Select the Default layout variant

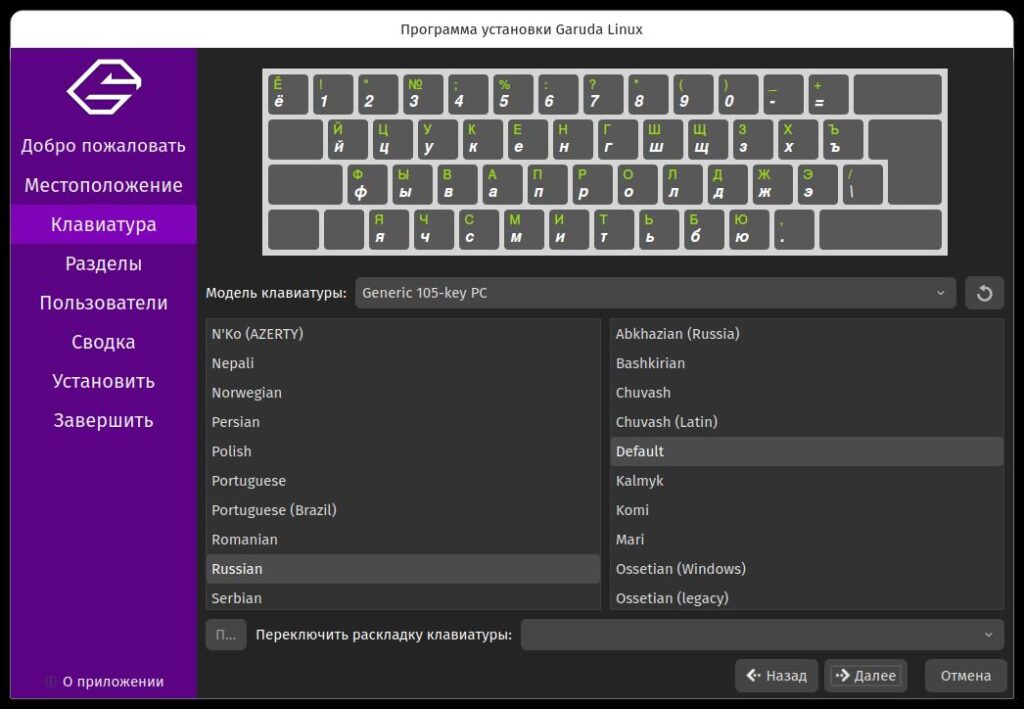807,451
